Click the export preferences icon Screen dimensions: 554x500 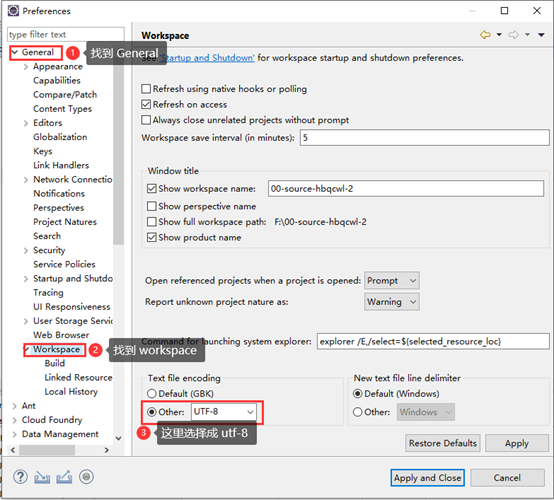tap(64, 477)
